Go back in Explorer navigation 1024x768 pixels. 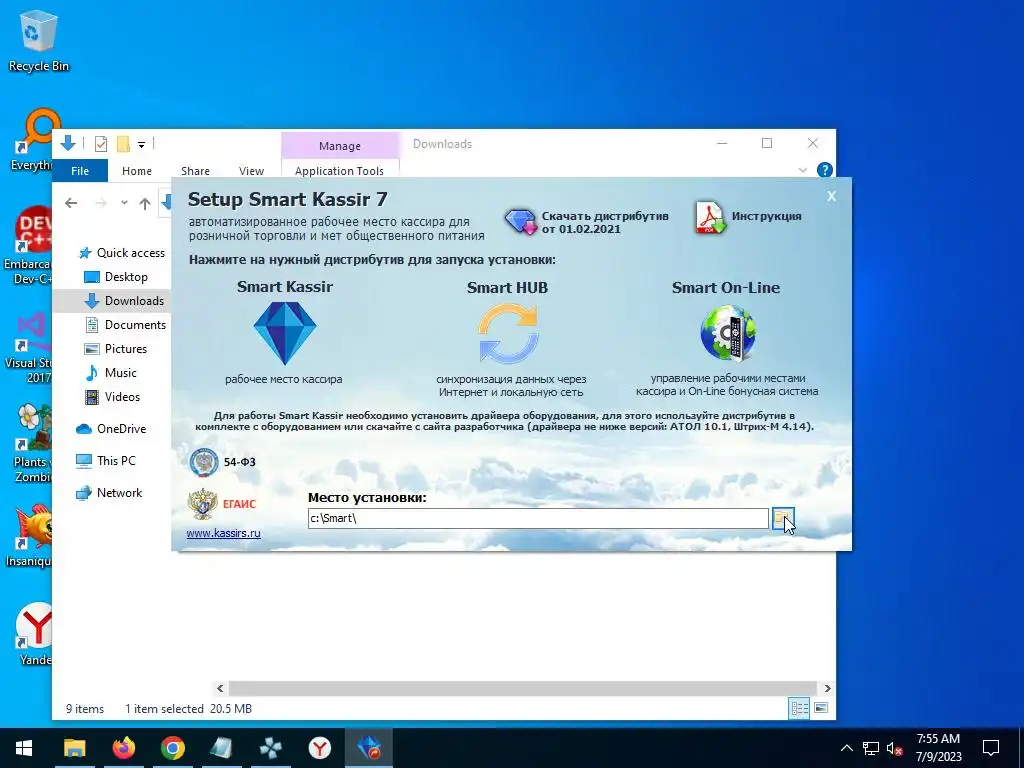point(71,203)
